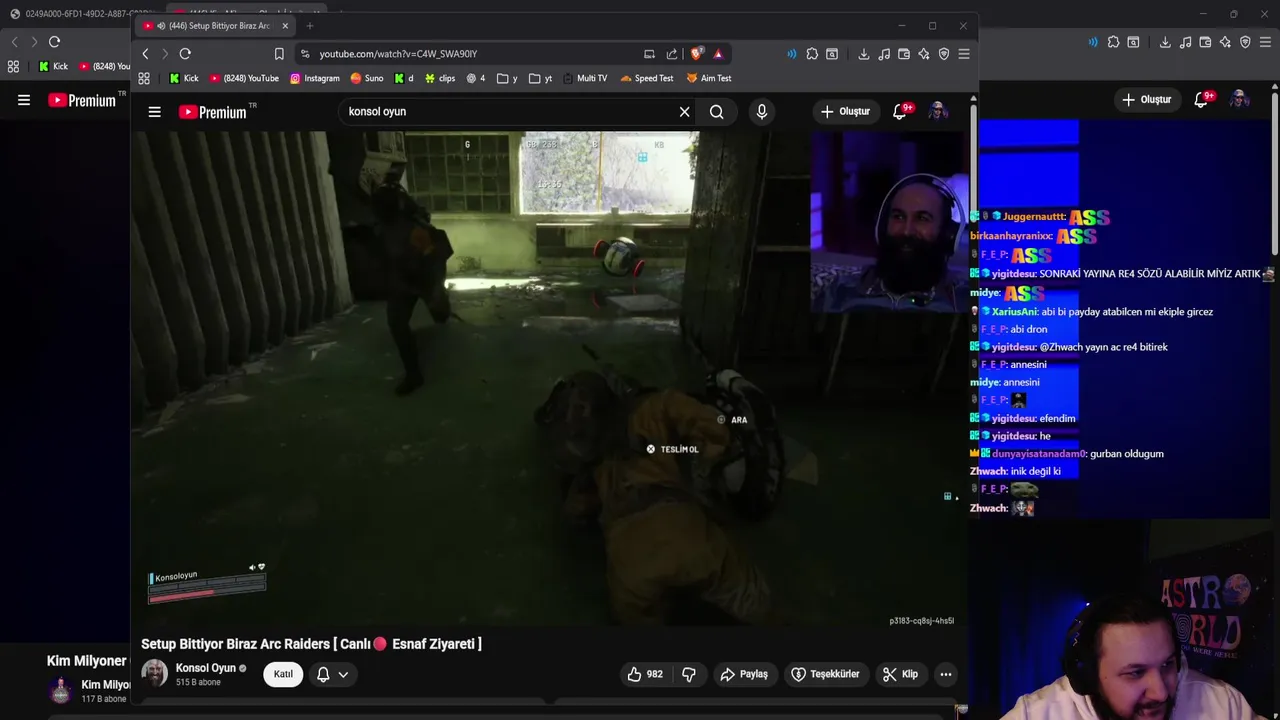Open Konsol Oyun channel name link
Image resolution: width=1280 pixels, height=720 pixels.
[206, 668]
